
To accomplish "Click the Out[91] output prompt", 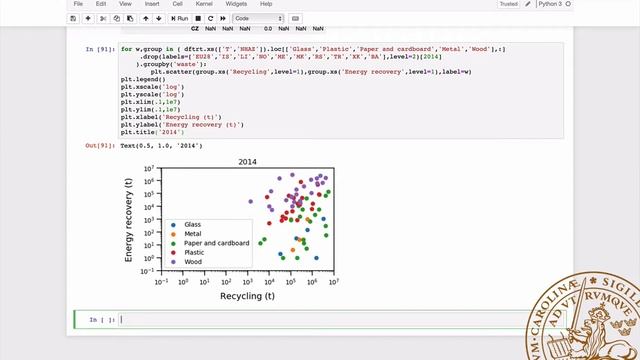I will click(100, 146).
